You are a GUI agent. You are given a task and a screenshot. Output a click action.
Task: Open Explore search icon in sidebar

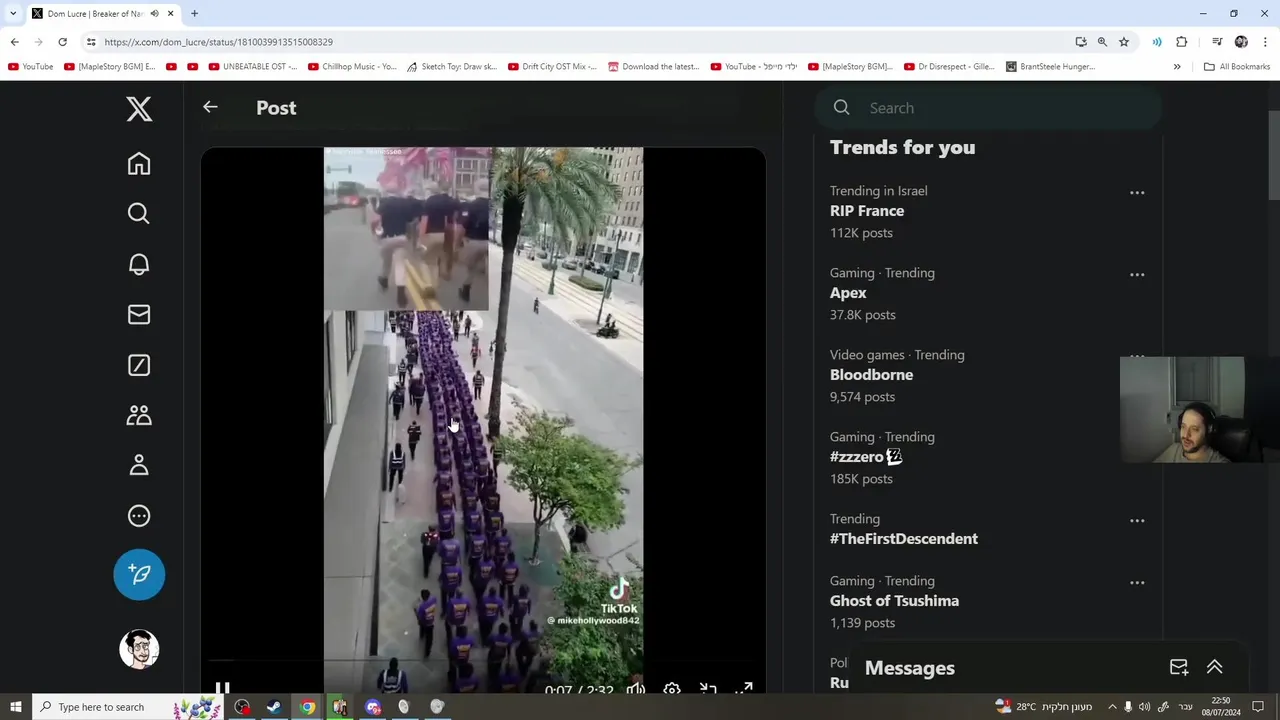pyautogui.click(x=139, y=213)
